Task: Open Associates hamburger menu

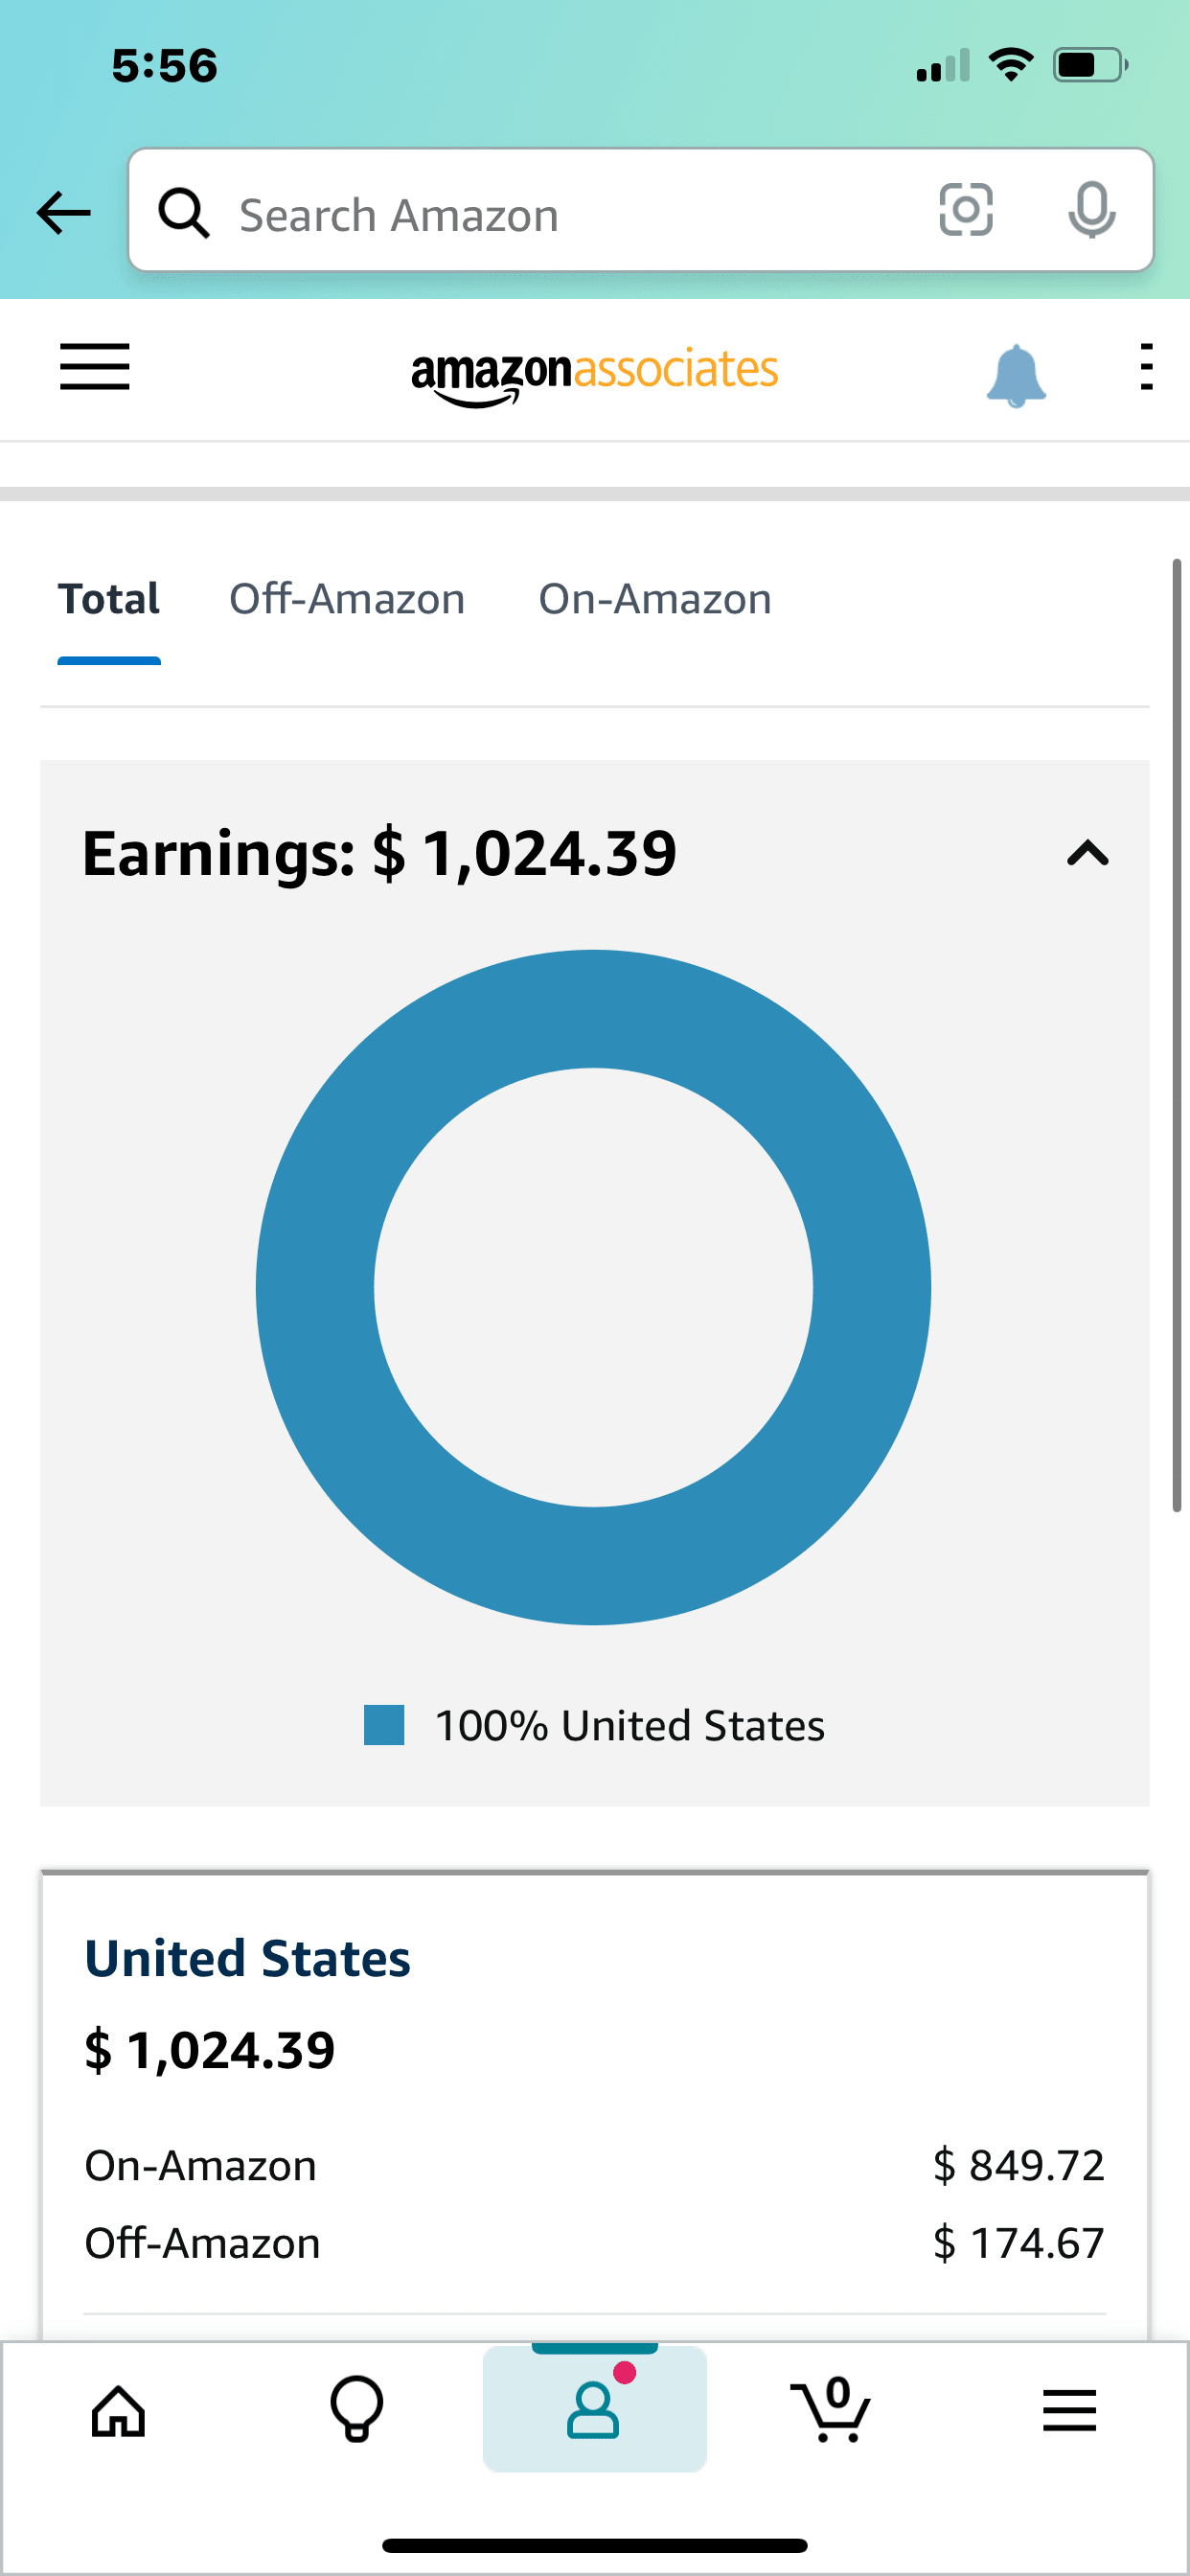Action: pyautogui.click(x=95, y=367)
